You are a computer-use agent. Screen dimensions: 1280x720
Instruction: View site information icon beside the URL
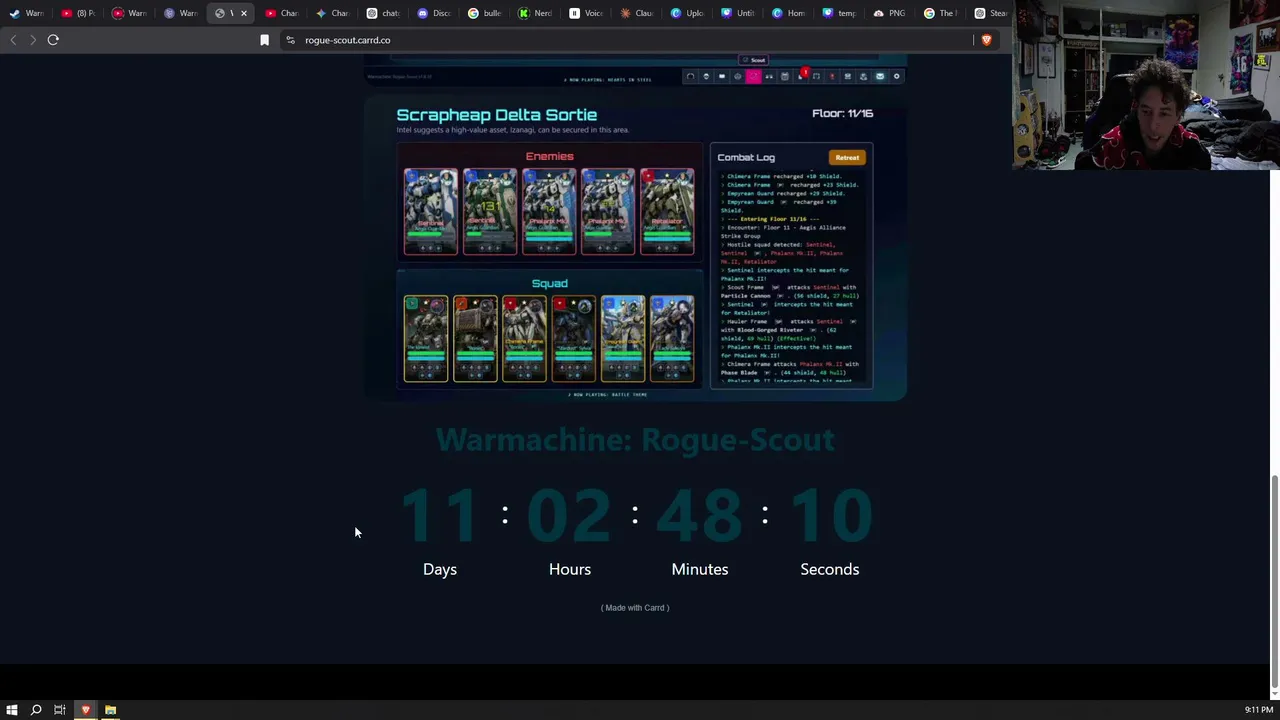click(290, 40)
